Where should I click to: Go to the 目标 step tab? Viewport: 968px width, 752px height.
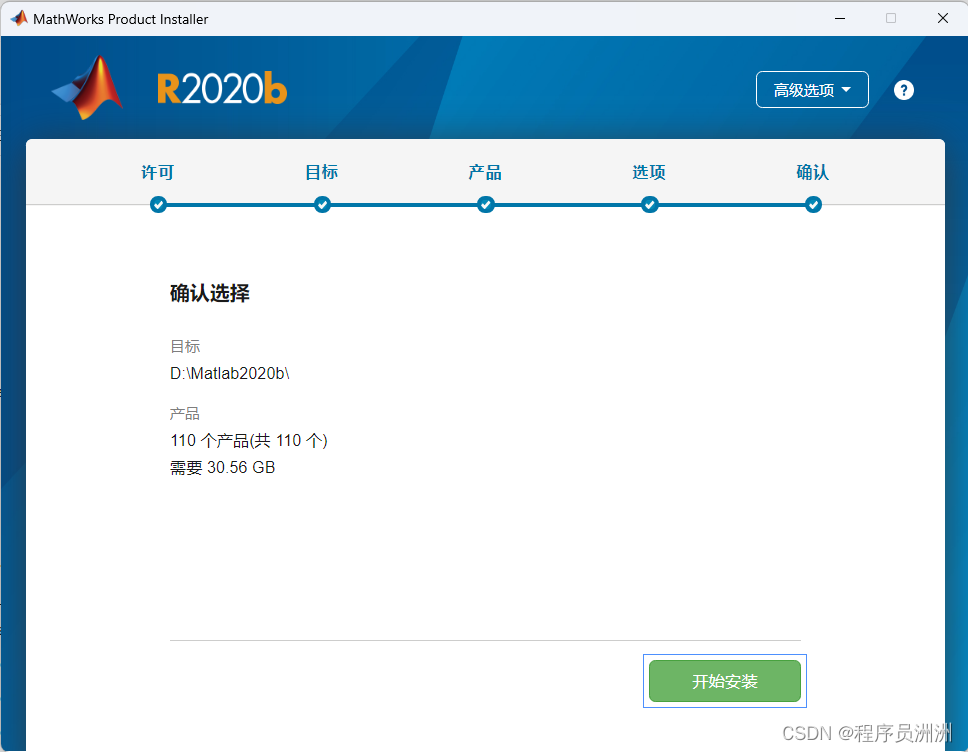[x=322, y=172]
